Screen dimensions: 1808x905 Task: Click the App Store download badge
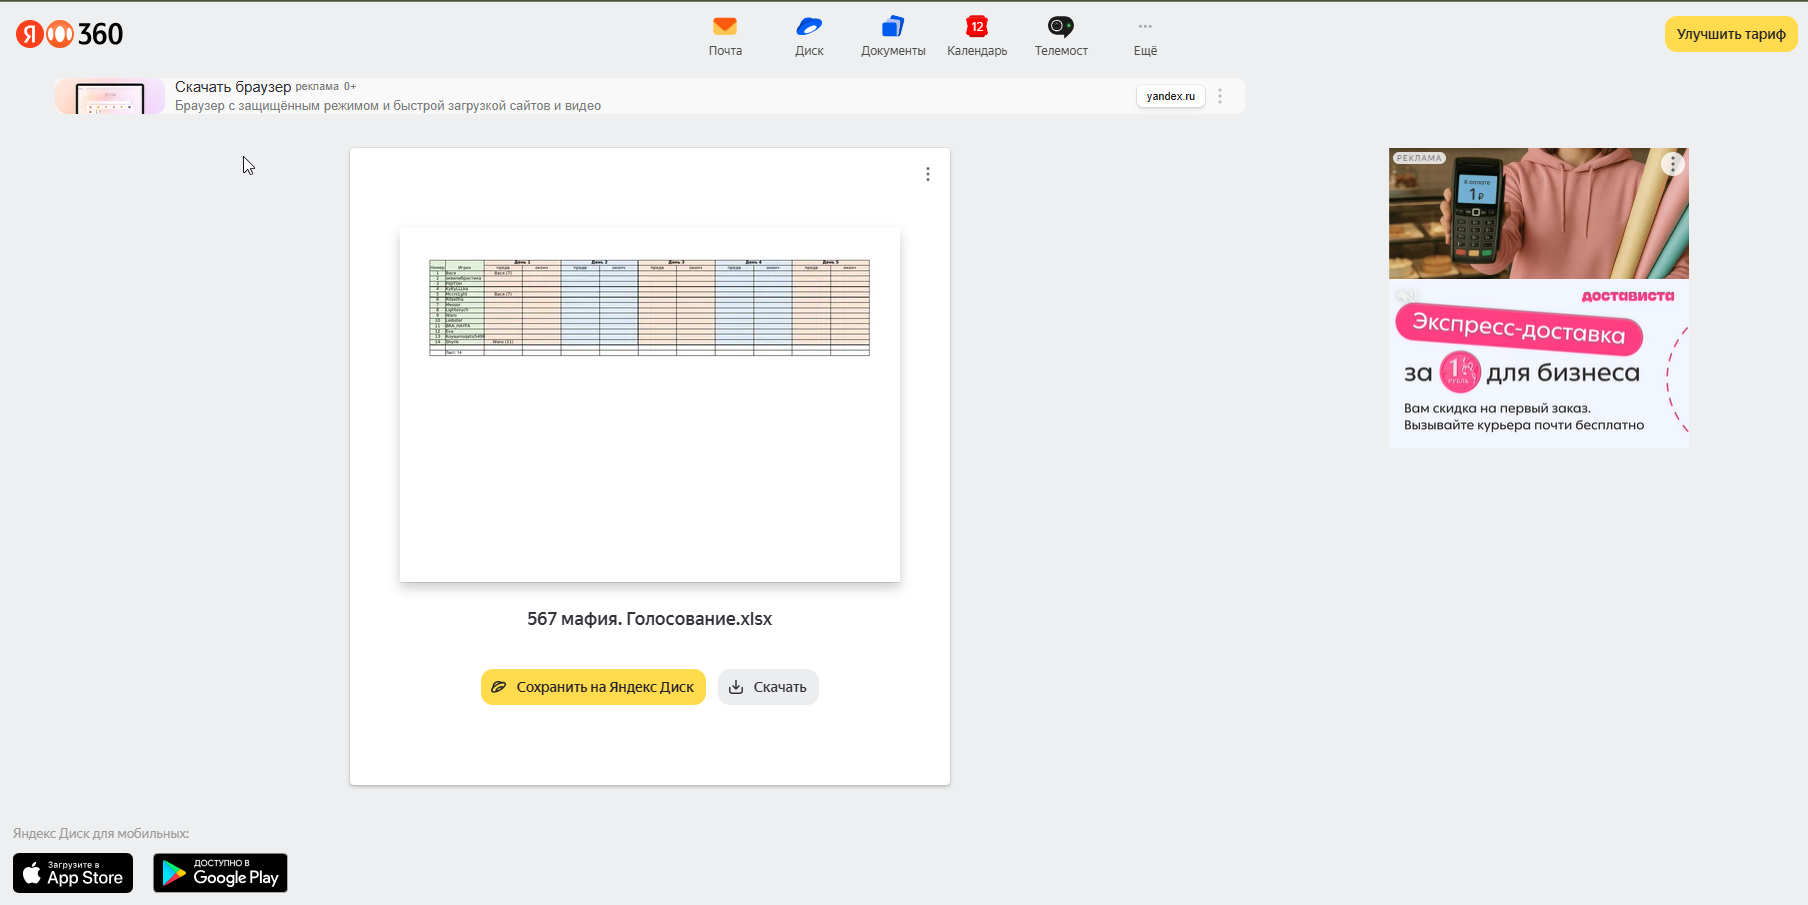point(73,873)
